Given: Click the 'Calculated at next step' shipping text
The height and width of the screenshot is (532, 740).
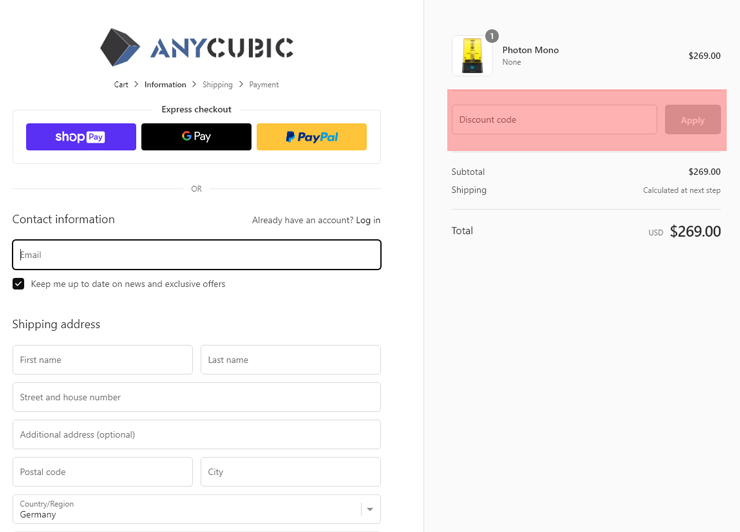Looking at the screenshot, I should [x=681, y=190].
